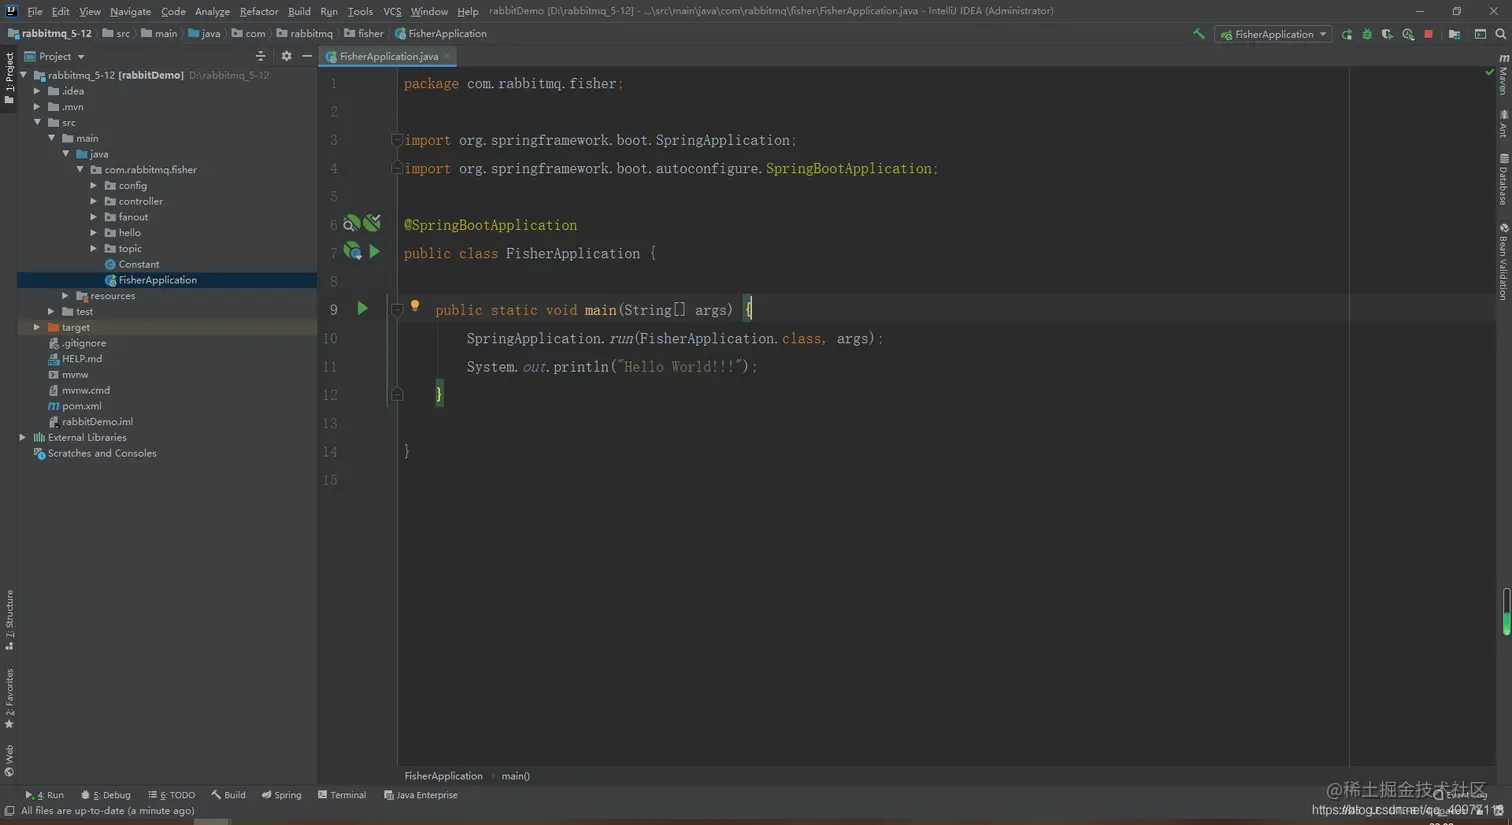Expand the controller package
This screenshot has height=825, width=1512.
coord(94,201)
